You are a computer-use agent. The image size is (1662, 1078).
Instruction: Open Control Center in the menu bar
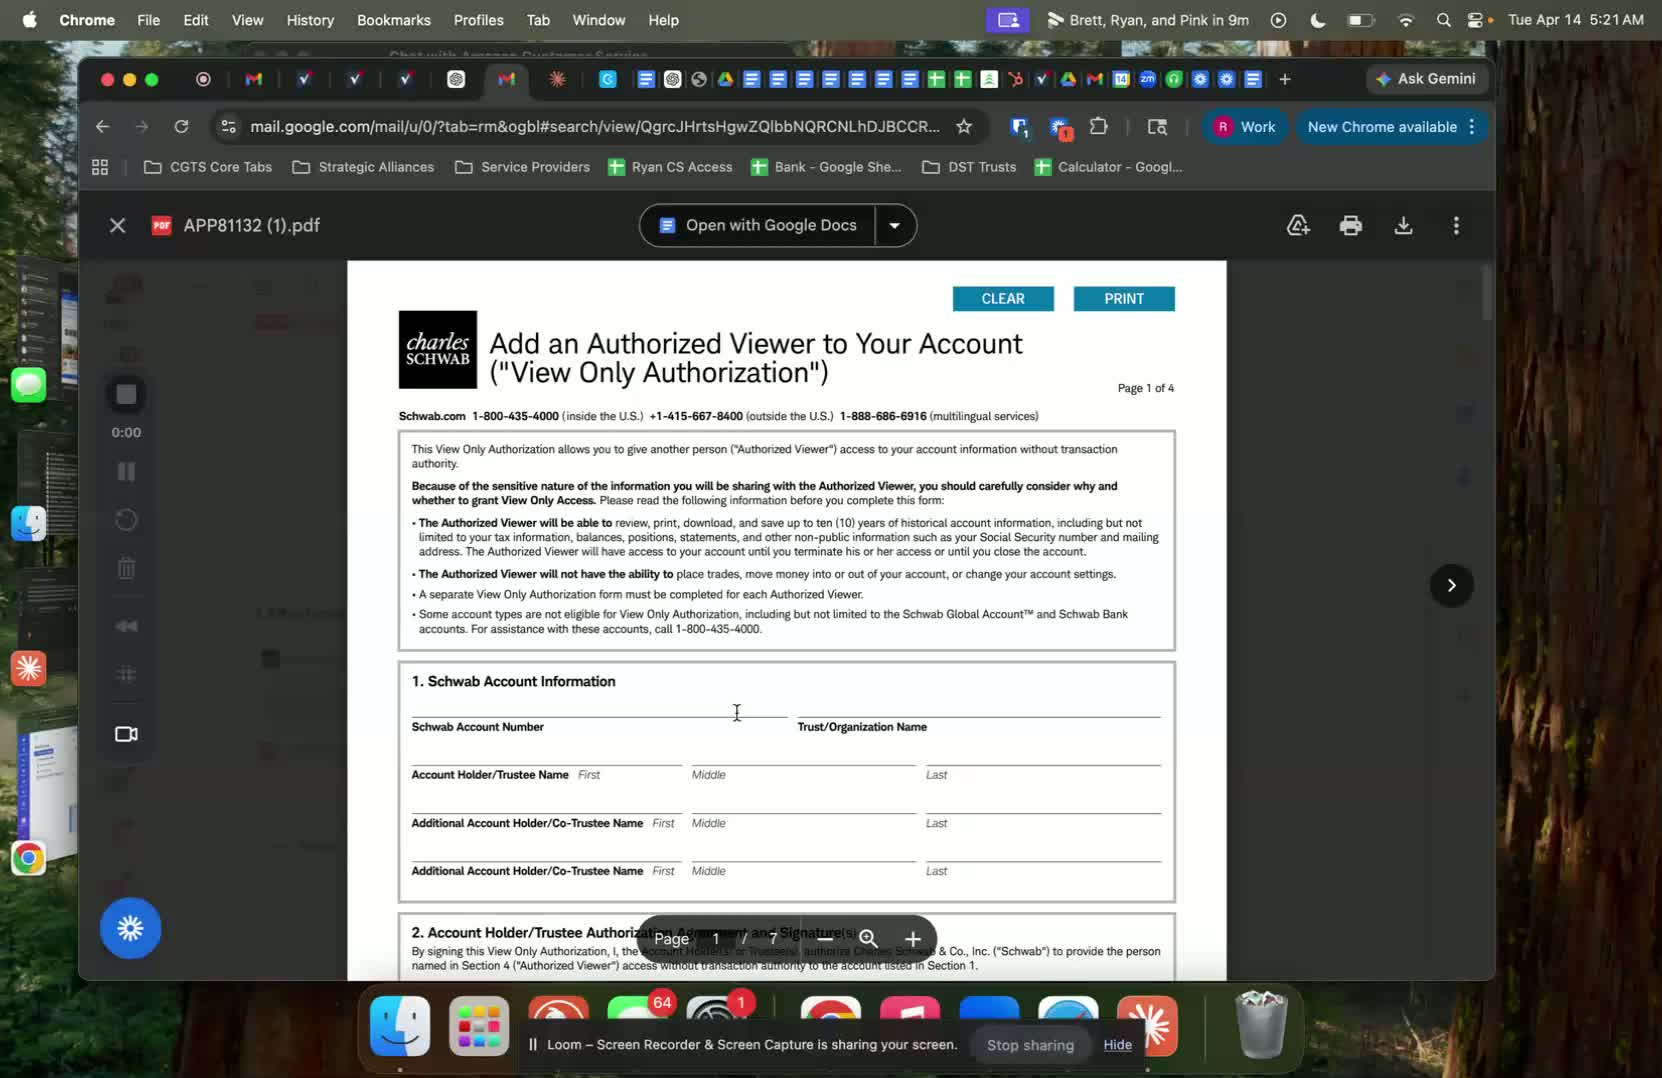(1475, 20)
